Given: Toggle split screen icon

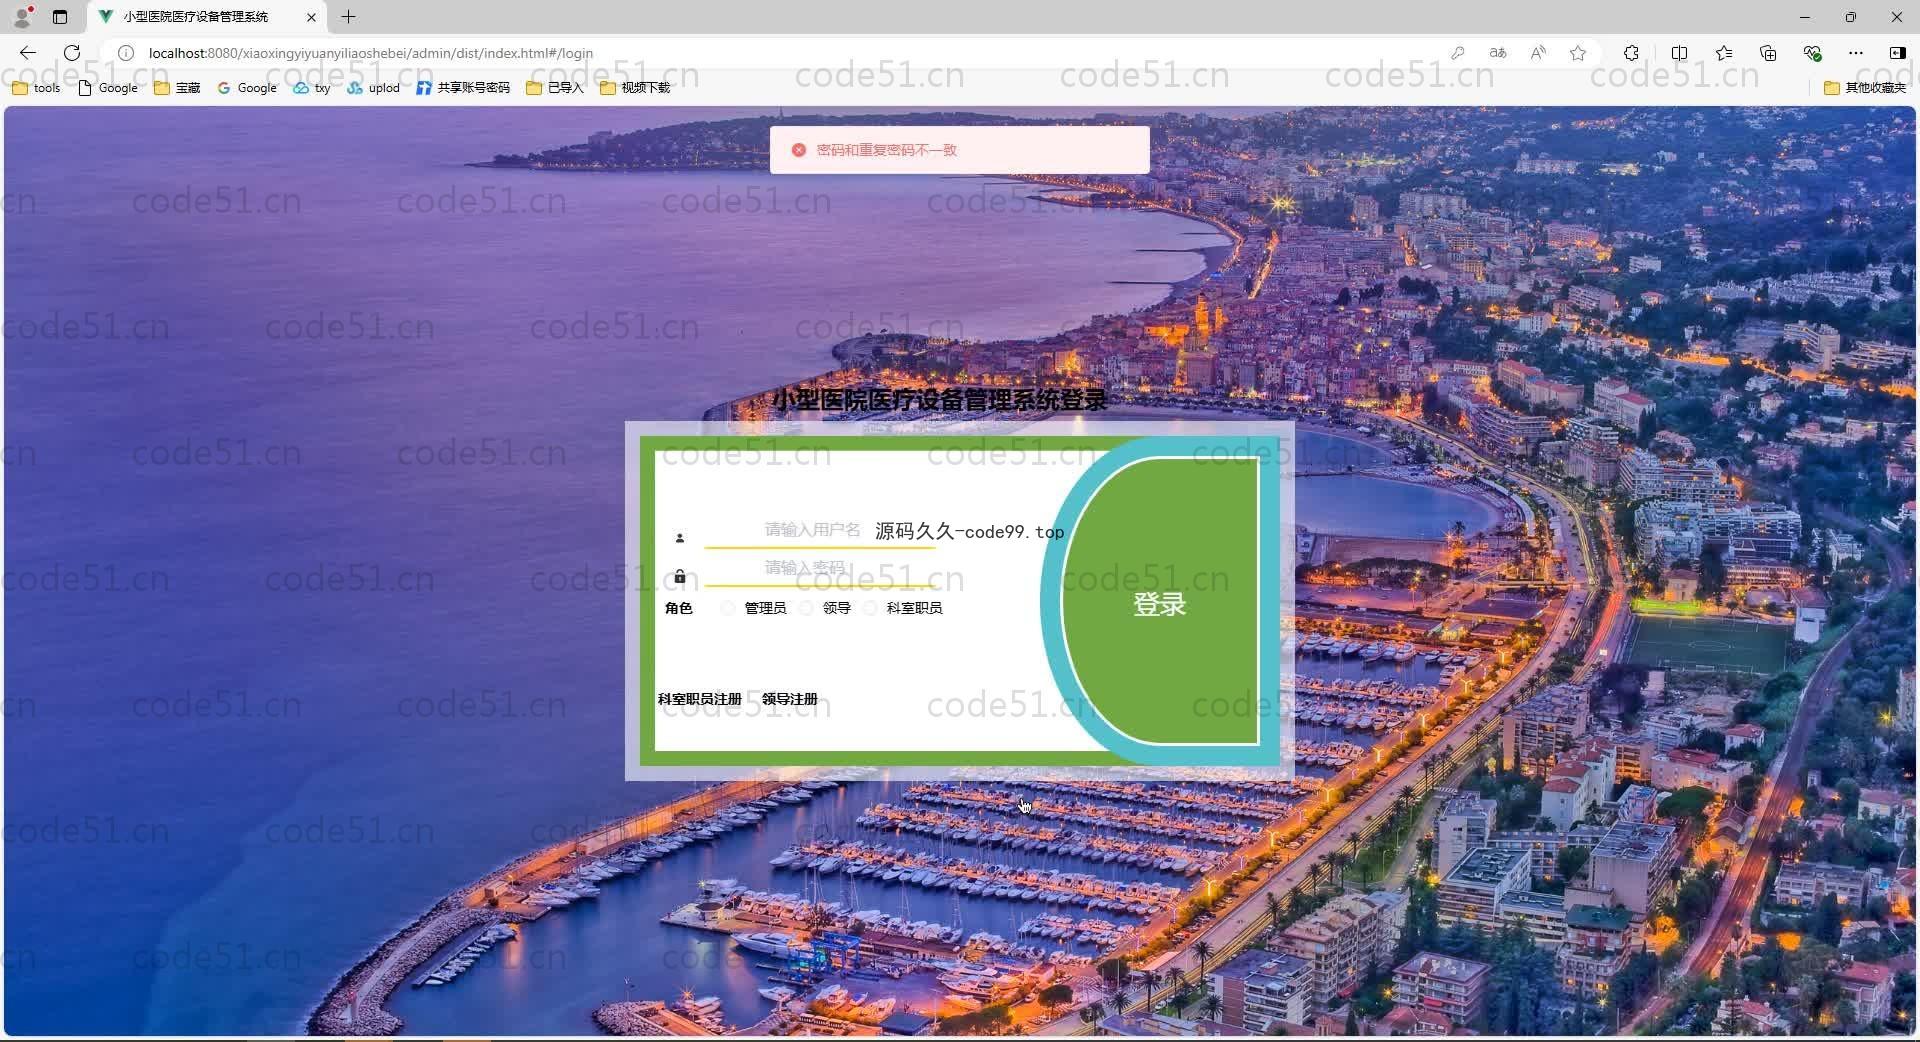Looking at the screenshot, I should tap(1679, 53).
